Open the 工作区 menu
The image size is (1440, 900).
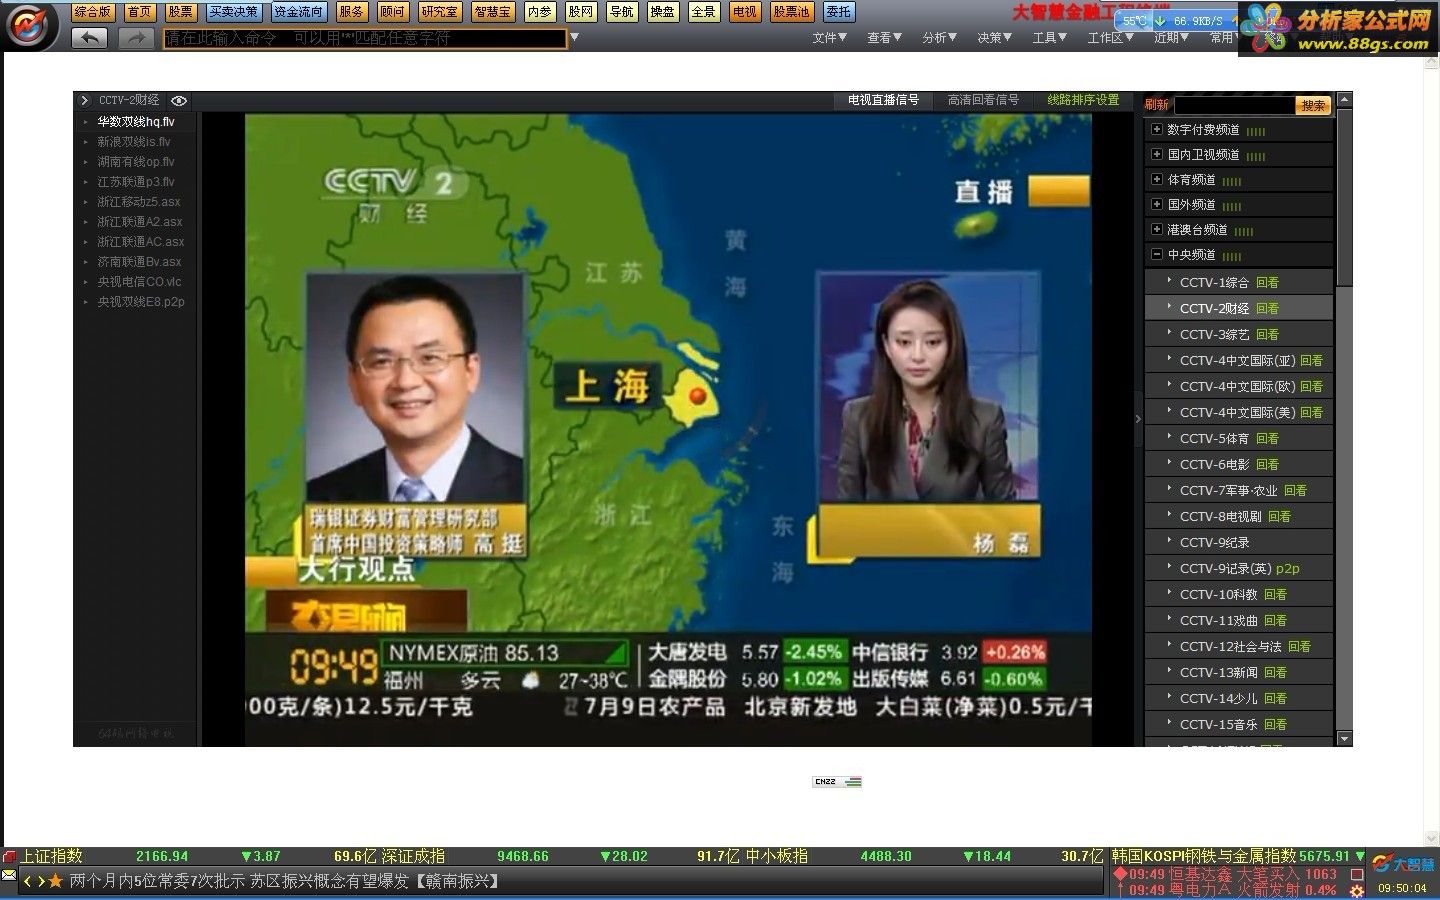pyautogui.click(x=1111, y=38)
